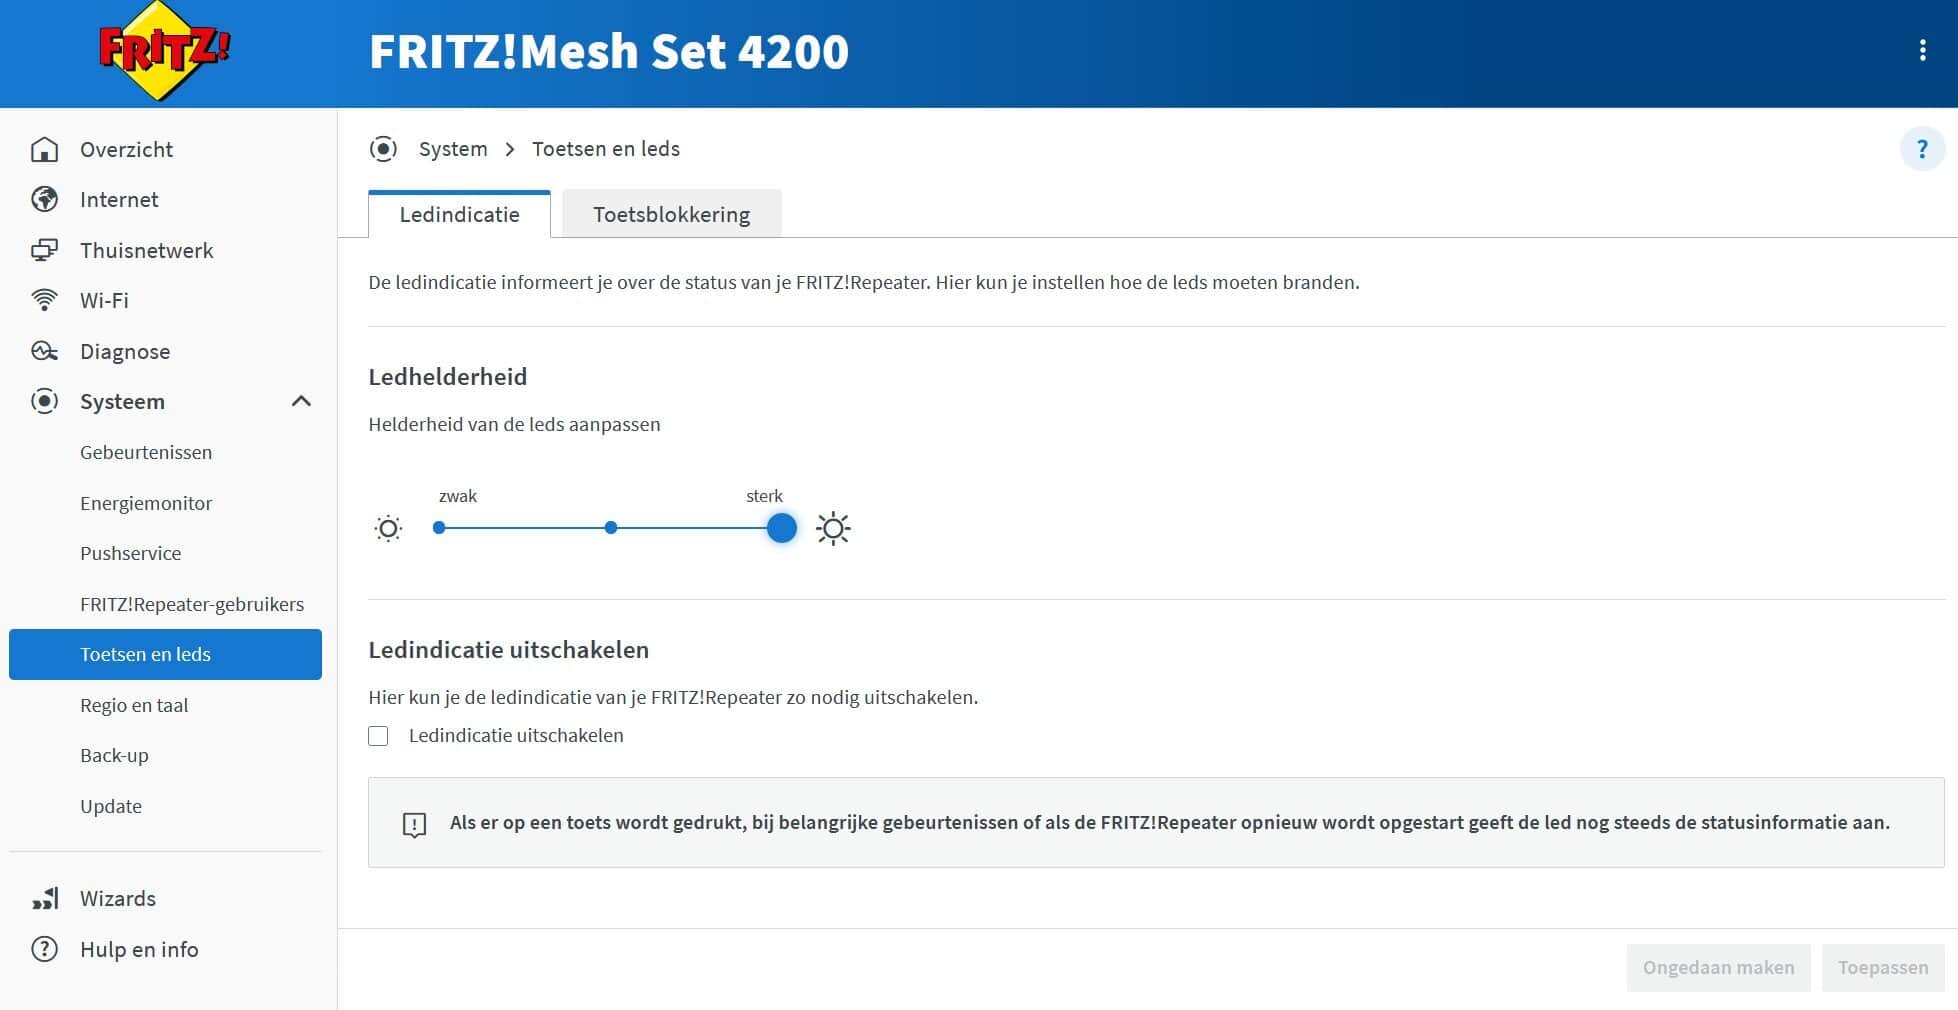
Task: Click the Wi-Fi signal icon
Action: (45, 300)
